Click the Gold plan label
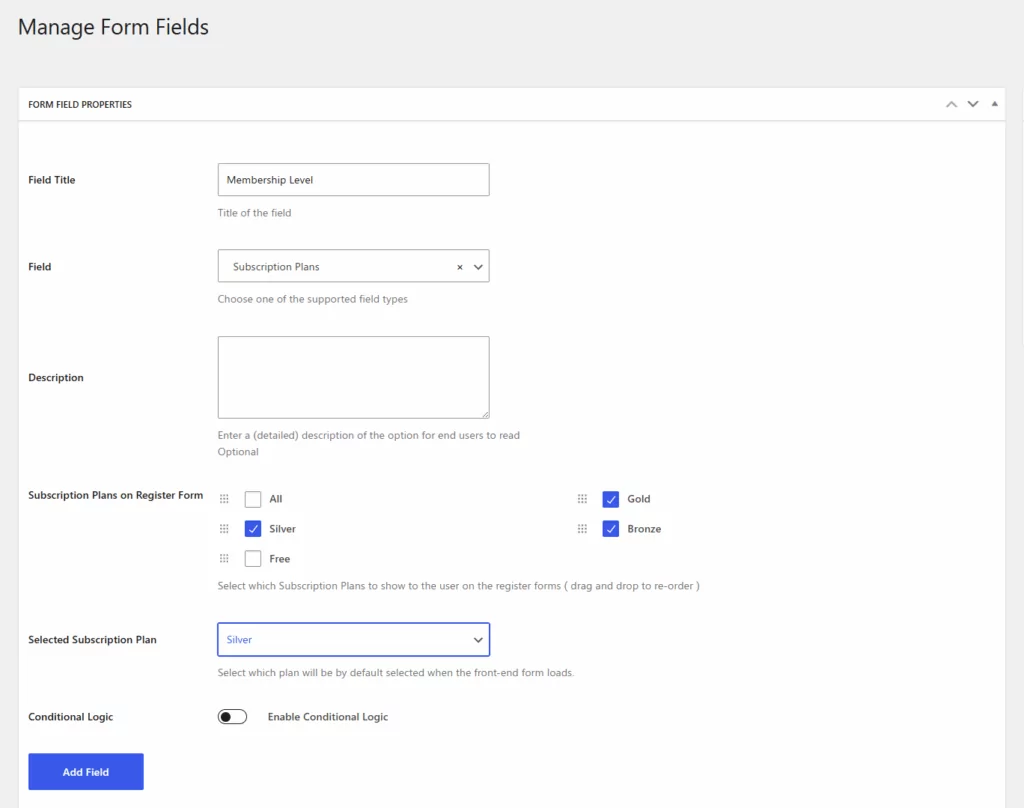Screen dimensions: 1024x808 point(639,499)
